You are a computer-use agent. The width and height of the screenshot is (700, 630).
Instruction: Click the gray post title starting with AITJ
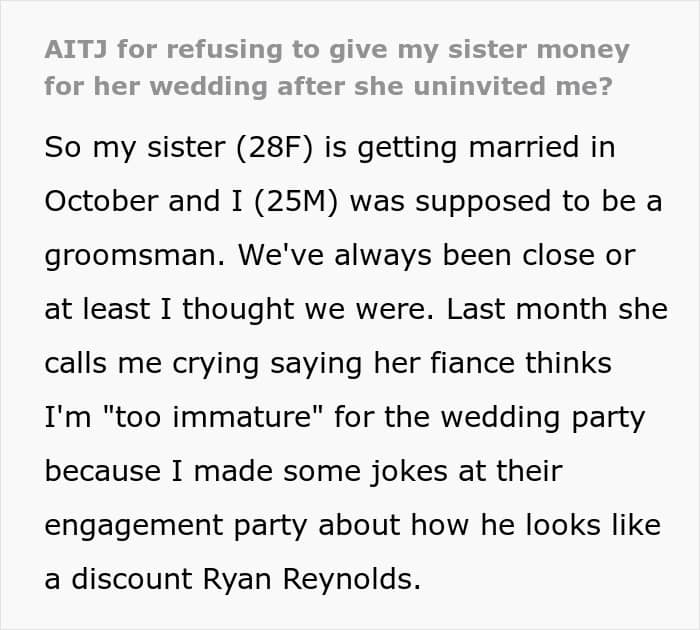[337, 68]
